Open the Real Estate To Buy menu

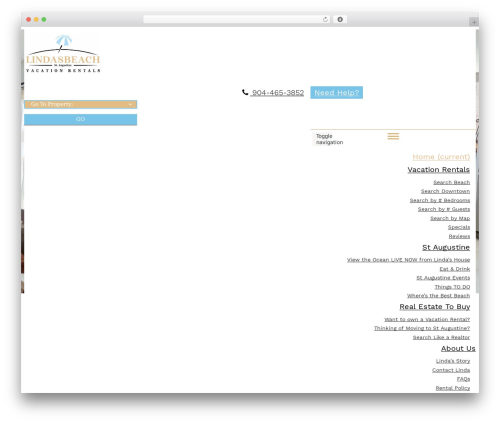click(x=435, y=307)
